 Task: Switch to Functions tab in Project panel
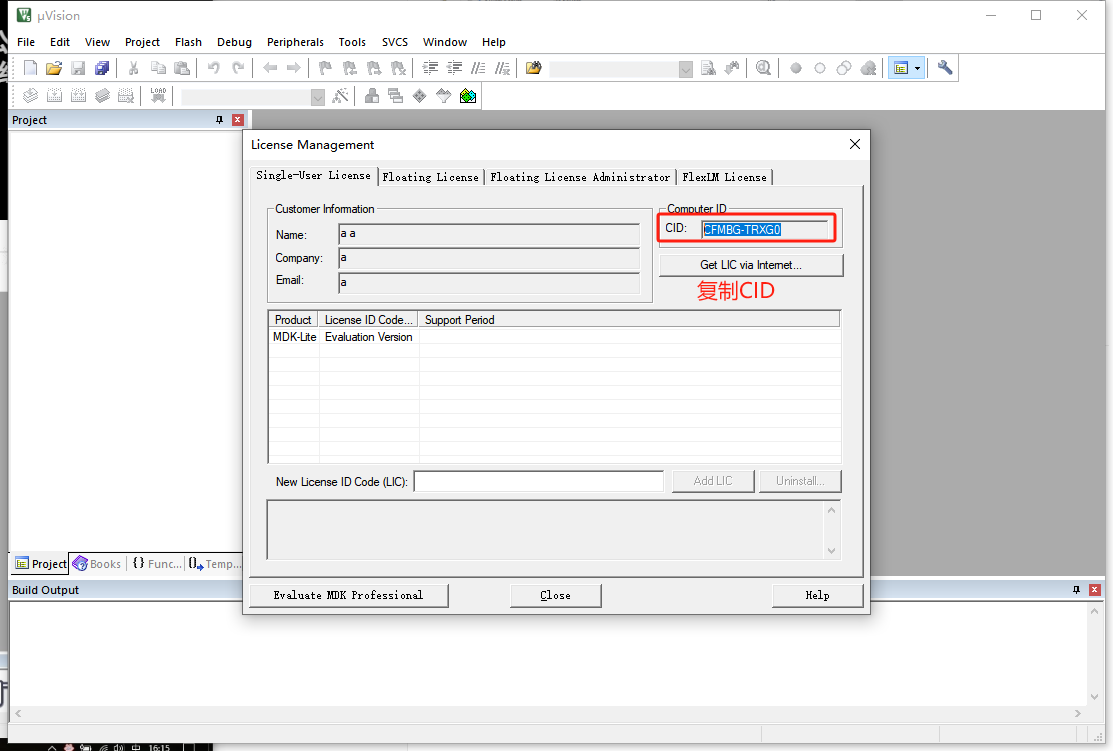[x=156, y=564]
